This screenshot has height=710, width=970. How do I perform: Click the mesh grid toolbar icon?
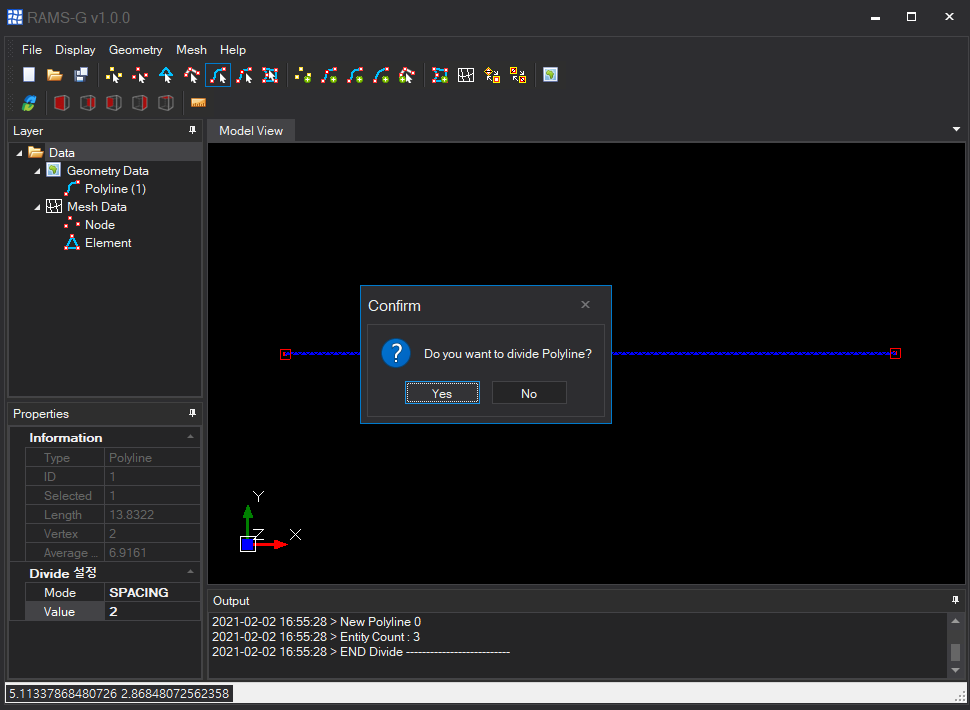pos(466,75)
